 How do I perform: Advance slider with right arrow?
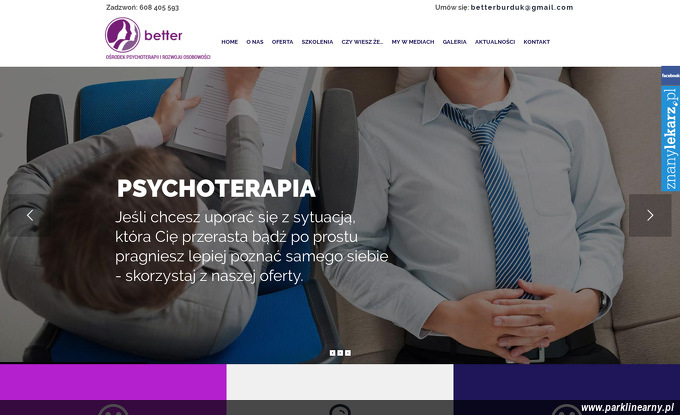pyautogui.click(x=650, y=215)
